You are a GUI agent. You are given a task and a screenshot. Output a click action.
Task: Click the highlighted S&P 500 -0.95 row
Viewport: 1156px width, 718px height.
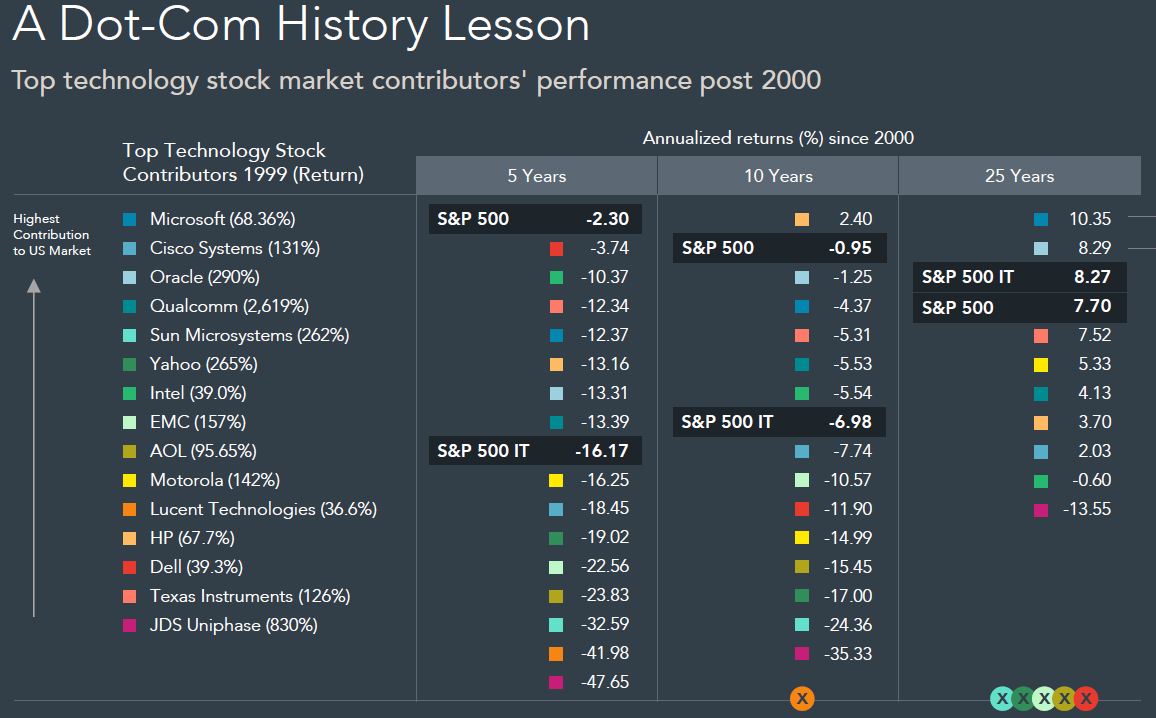(x=779, y=247)
